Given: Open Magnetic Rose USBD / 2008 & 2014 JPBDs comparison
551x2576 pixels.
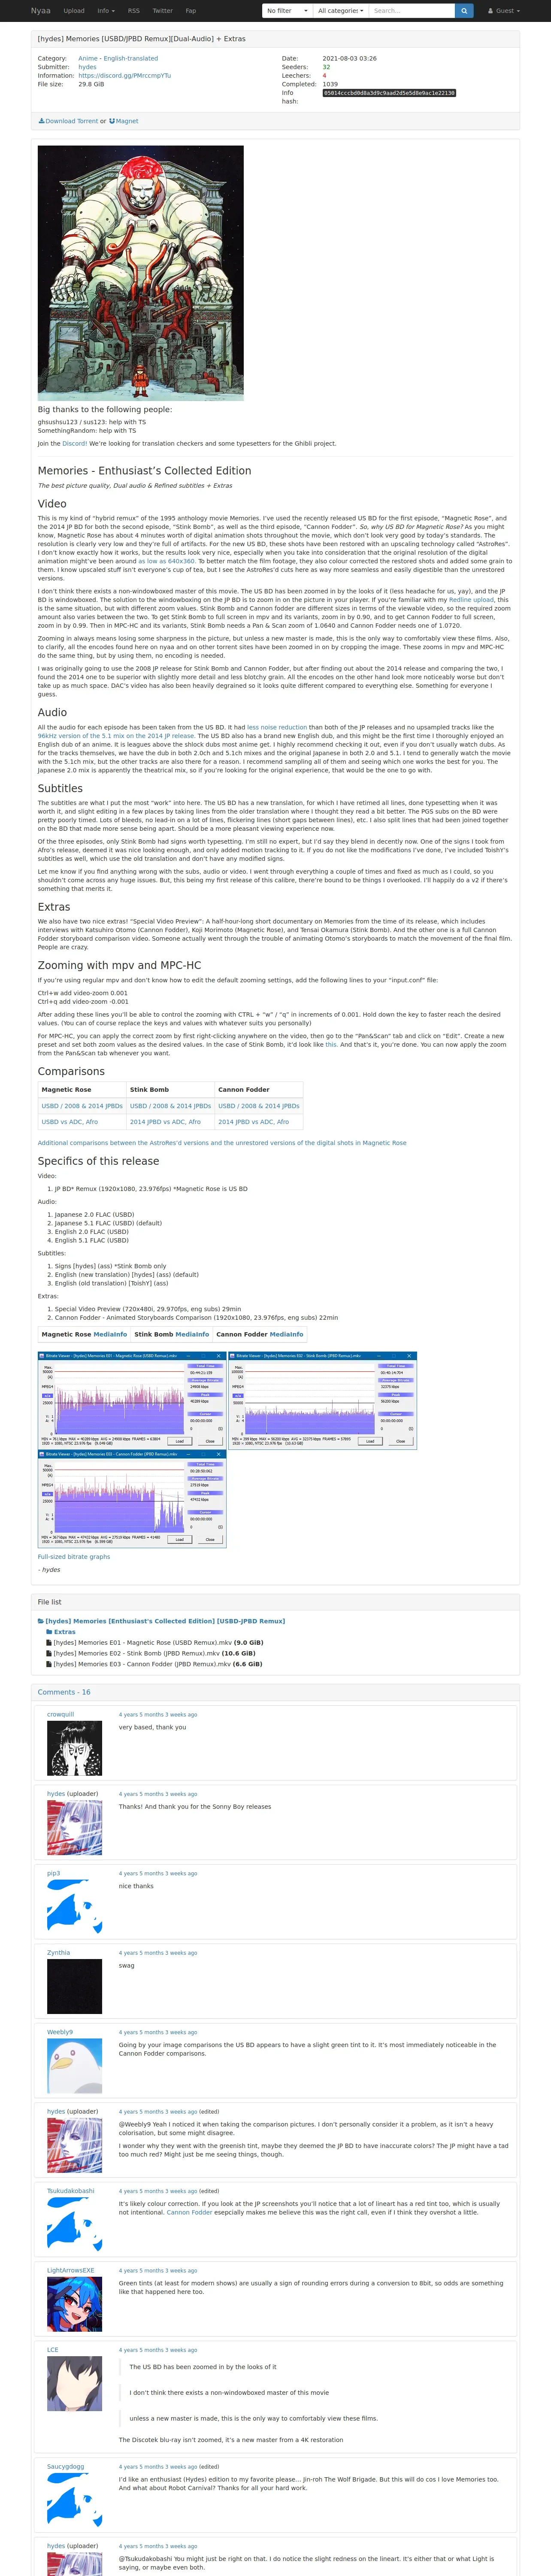Looking at the screenshot, I should 82,1106.
